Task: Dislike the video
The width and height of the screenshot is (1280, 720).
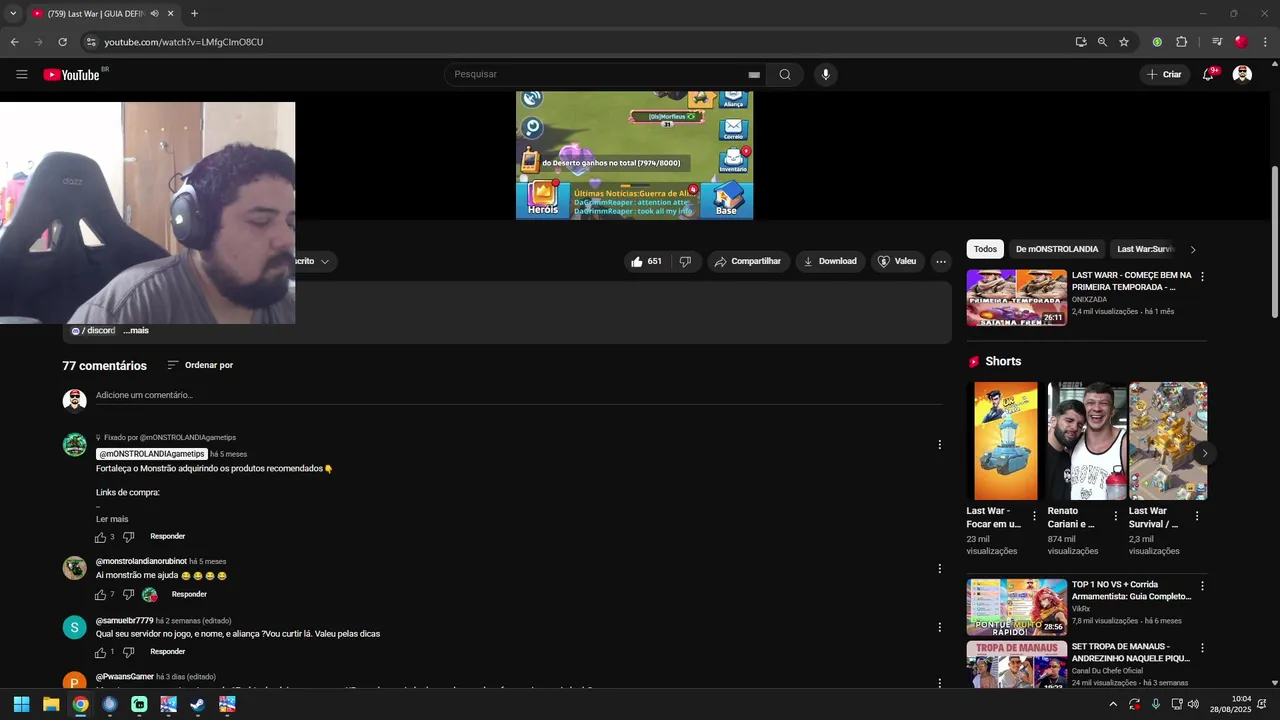Action: coord(685,261)
